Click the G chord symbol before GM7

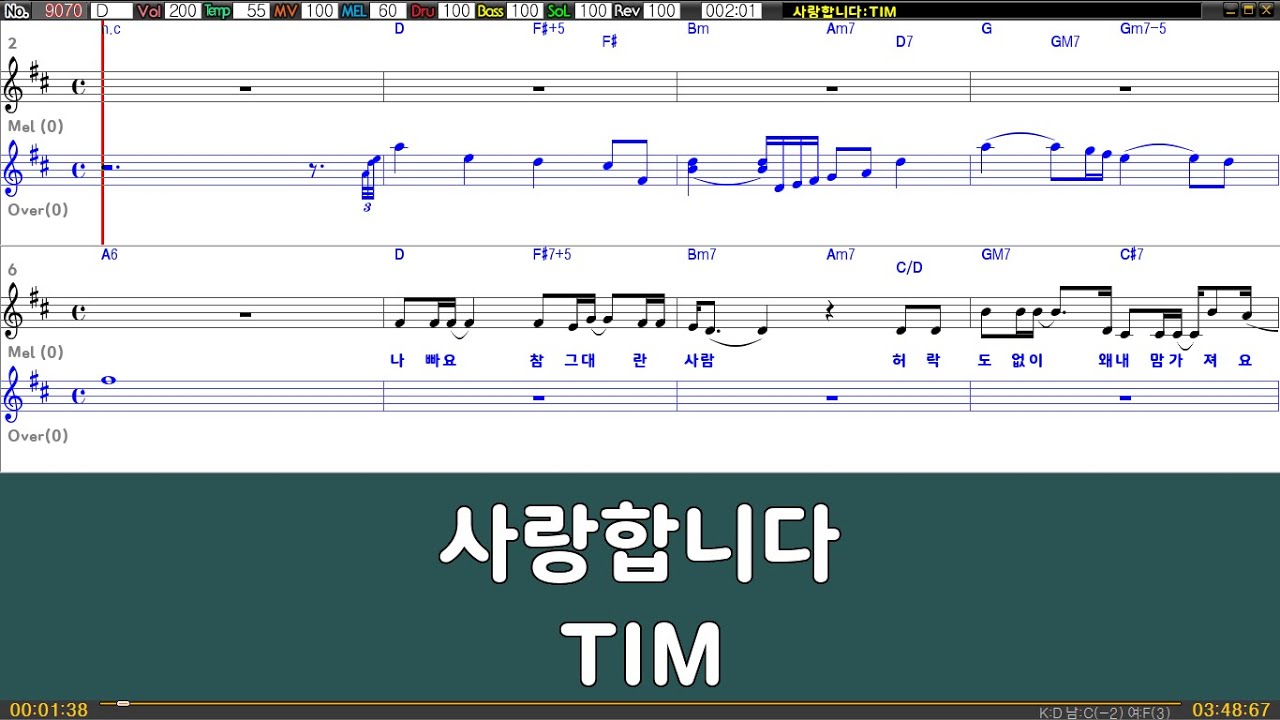tap(986, 28)
